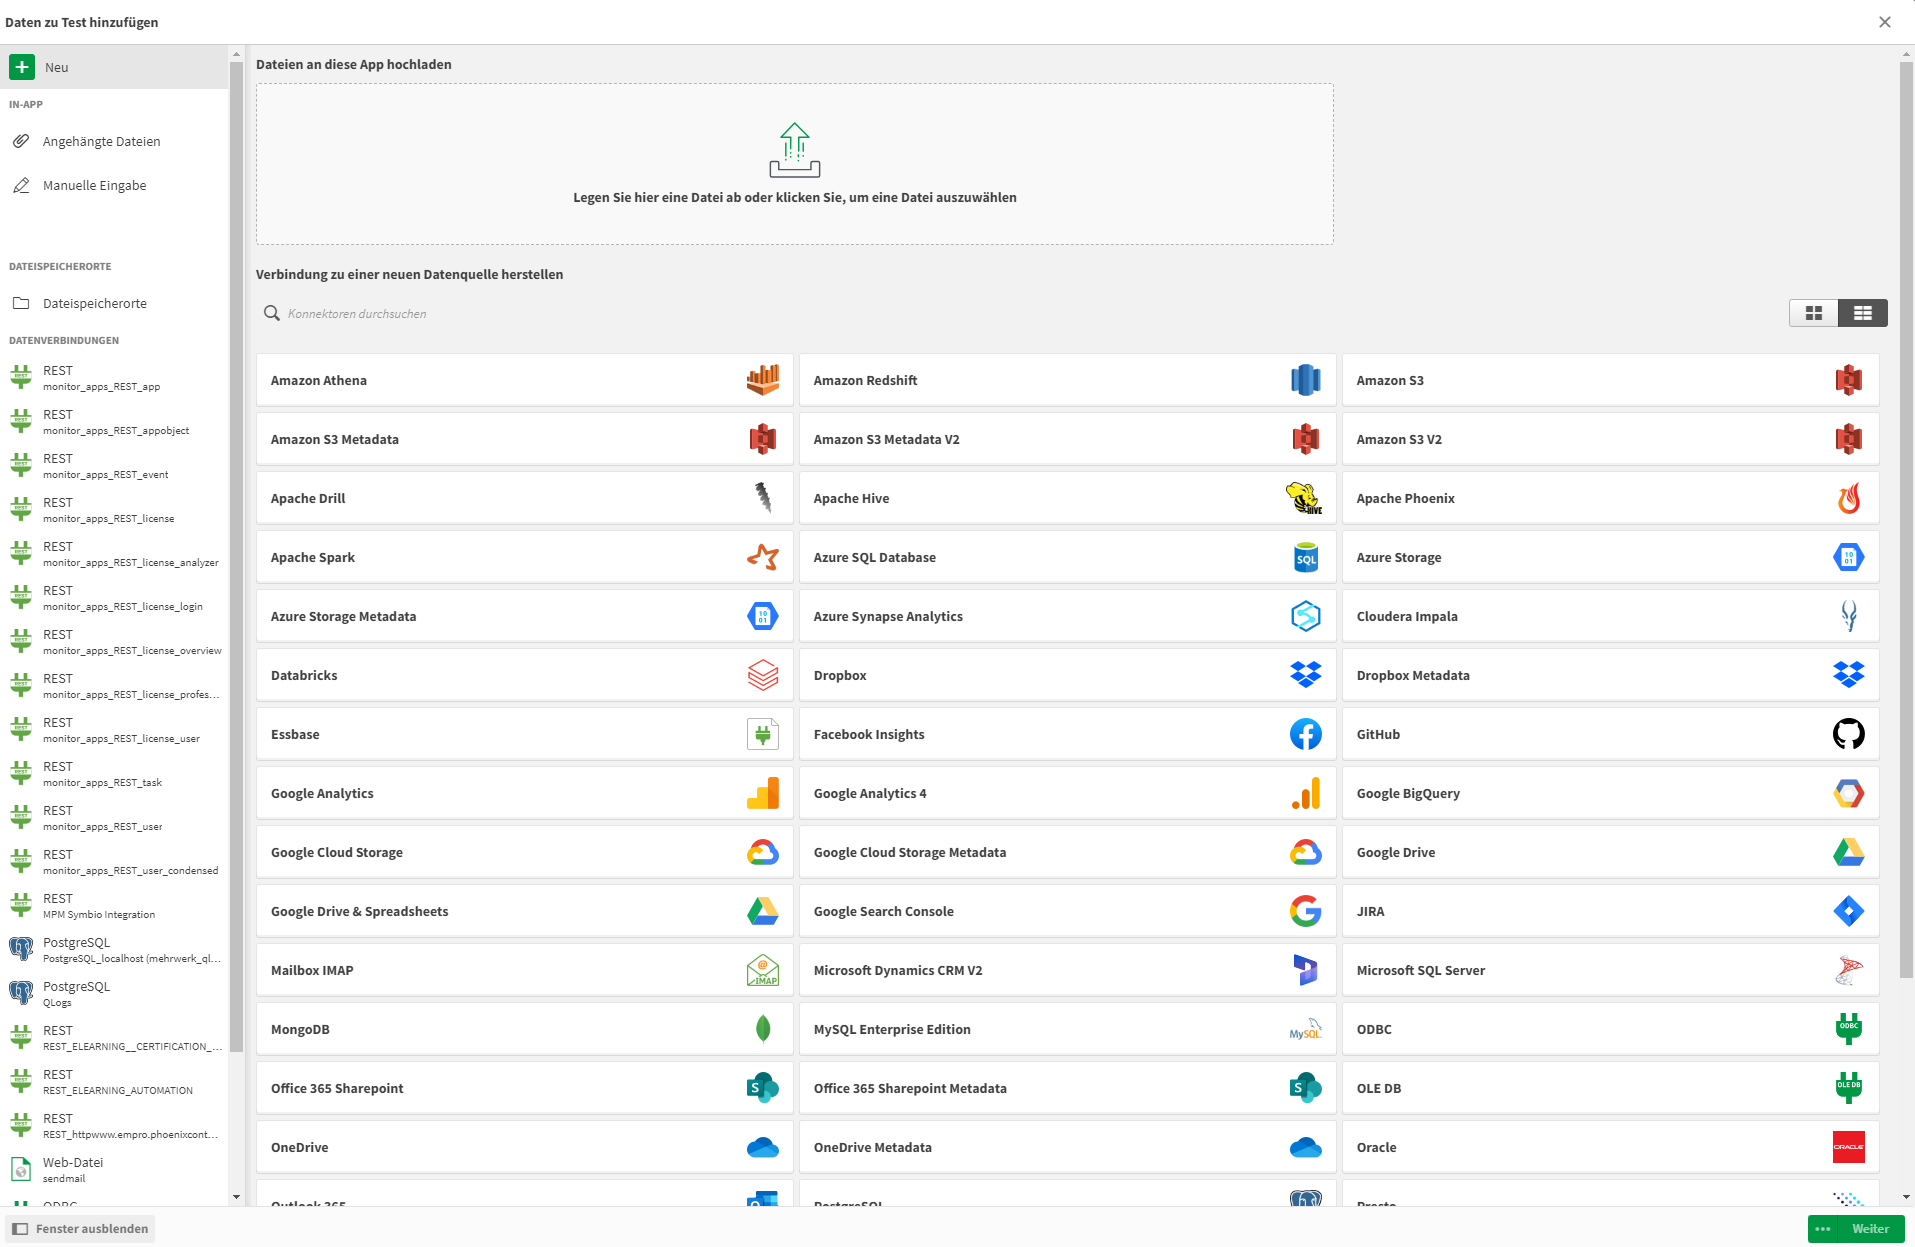
Task: Switch to grid tile view
Action: pyautogui.click(x=1813, y=313)
